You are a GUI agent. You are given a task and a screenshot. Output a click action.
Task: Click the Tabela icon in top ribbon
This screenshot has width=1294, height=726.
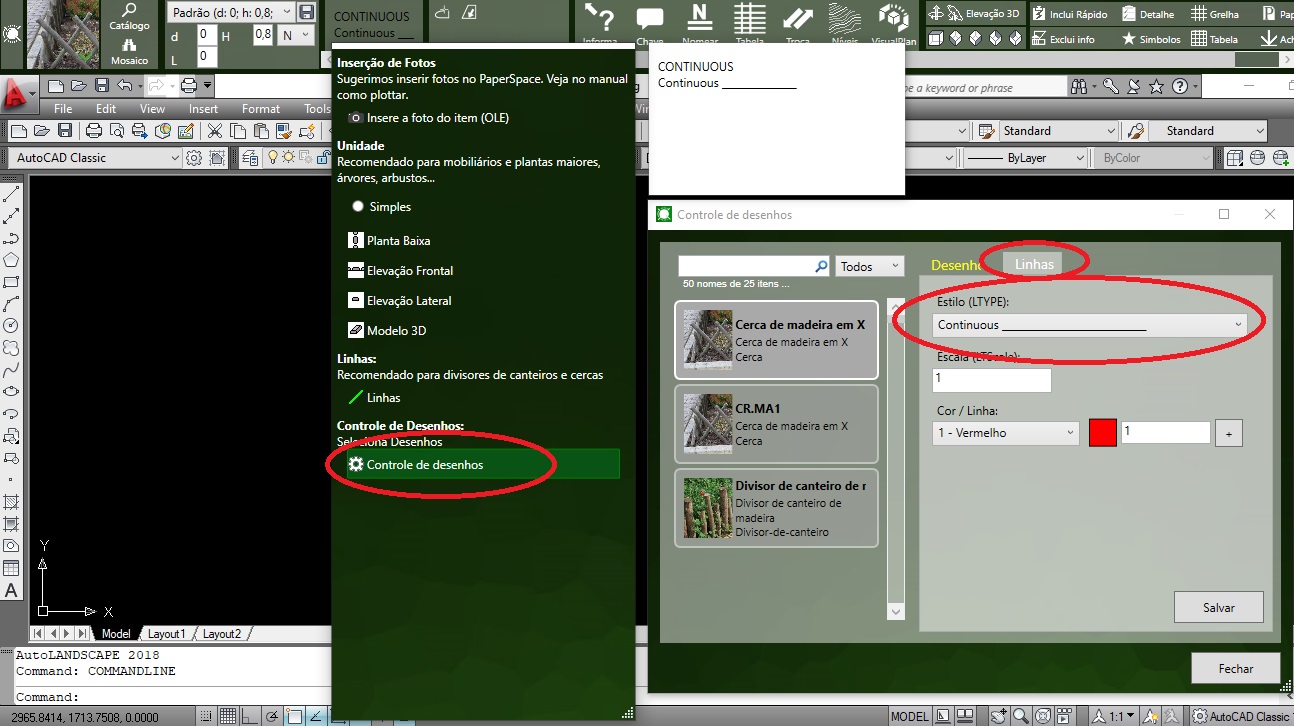pos(749,20)
